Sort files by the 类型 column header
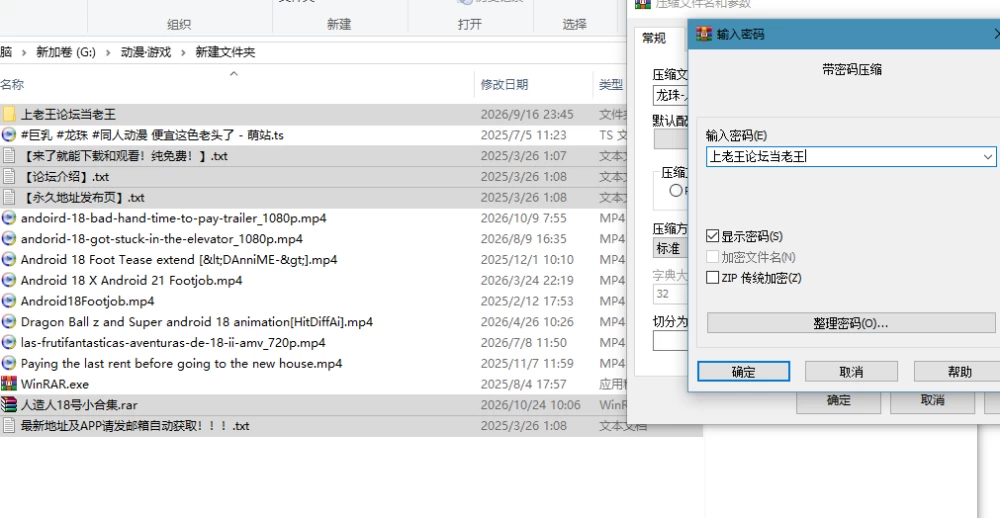This screenshot has width=1000, height=518. (x=611, y=84)
